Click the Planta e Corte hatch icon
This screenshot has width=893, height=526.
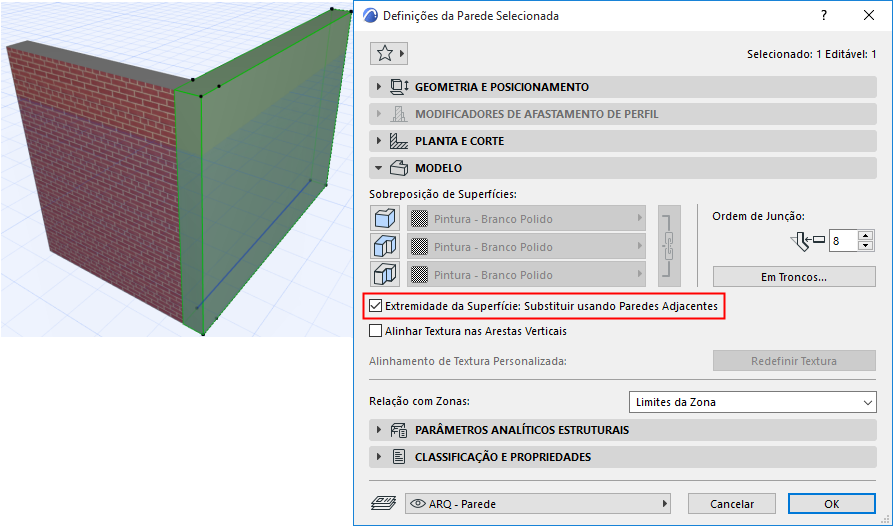coord(399,141)
